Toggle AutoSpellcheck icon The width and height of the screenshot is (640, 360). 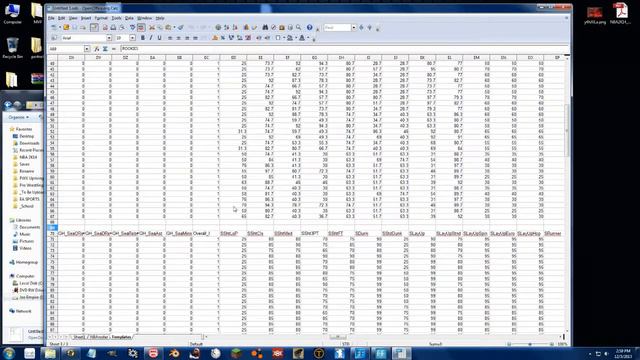[141, 27]
